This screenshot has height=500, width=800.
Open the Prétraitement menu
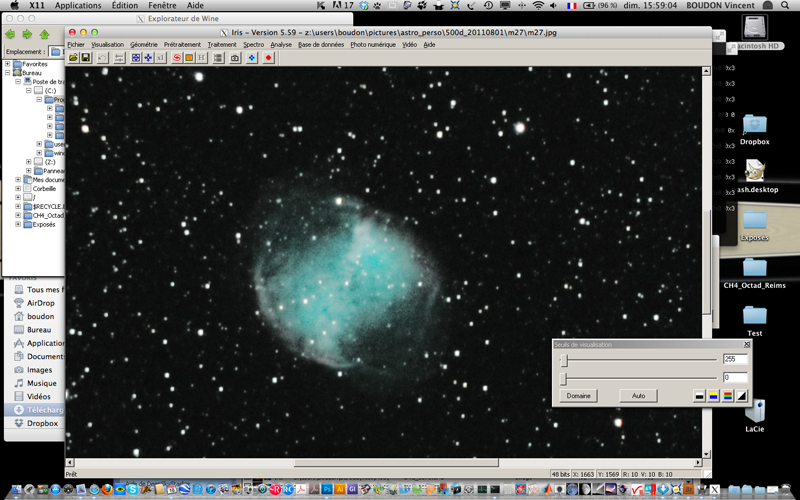click(x=182, y=45)
